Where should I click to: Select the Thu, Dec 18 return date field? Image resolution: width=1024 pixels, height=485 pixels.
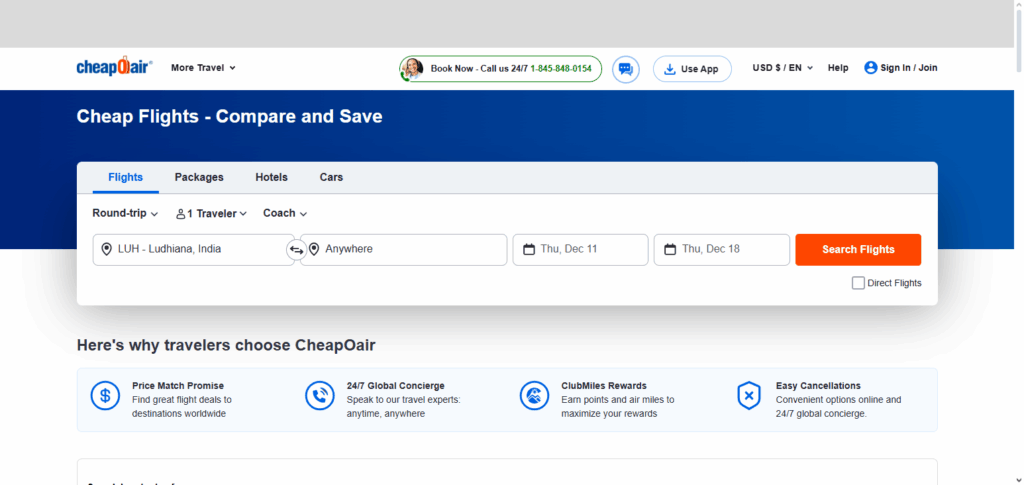(x=722, y=250)
